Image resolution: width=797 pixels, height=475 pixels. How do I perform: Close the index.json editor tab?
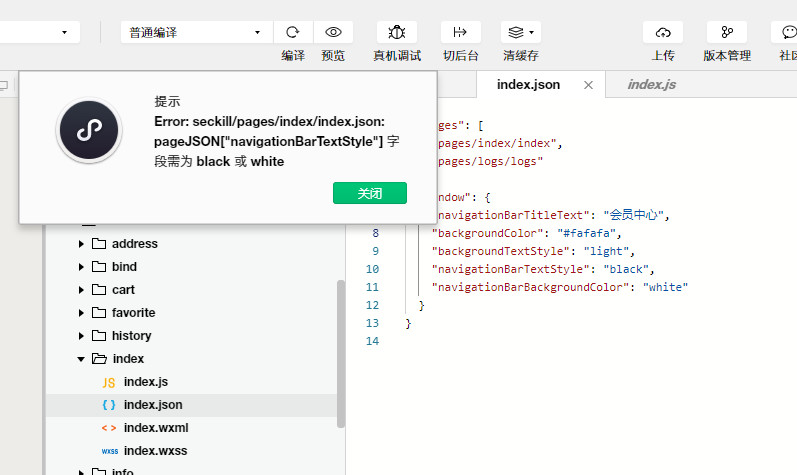[x=588, y=85]
